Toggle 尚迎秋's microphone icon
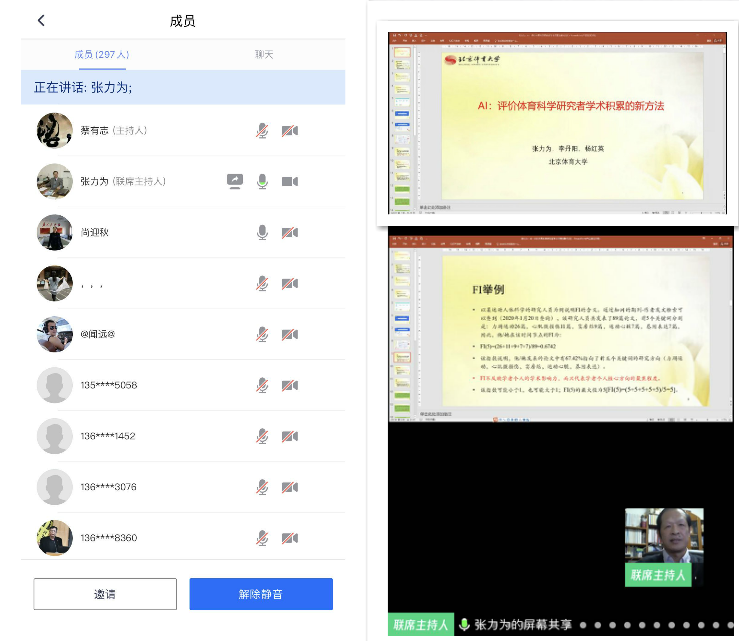The image size is (739, 641). [262, 232]
